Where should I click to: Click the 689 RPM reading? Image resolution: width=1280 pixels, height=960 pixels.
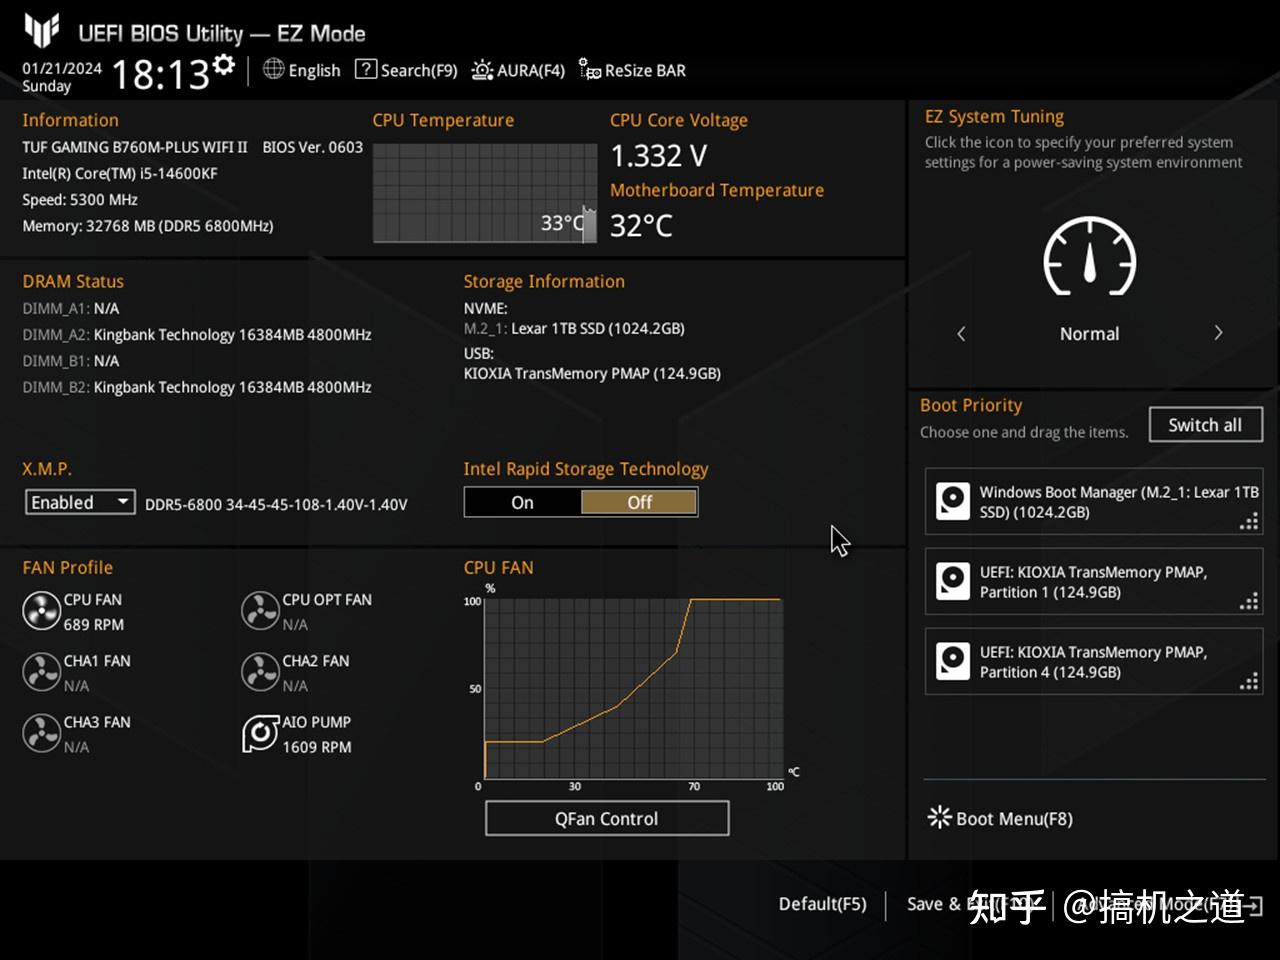coord(94,624)
